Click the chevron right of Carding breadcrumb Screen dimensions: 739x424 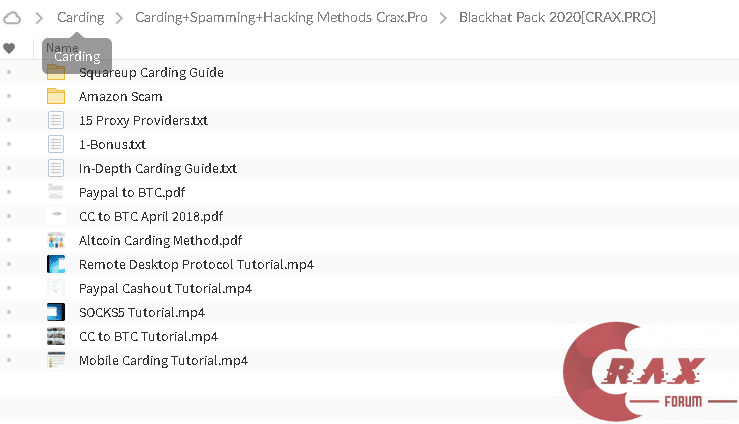click(118, 18)
